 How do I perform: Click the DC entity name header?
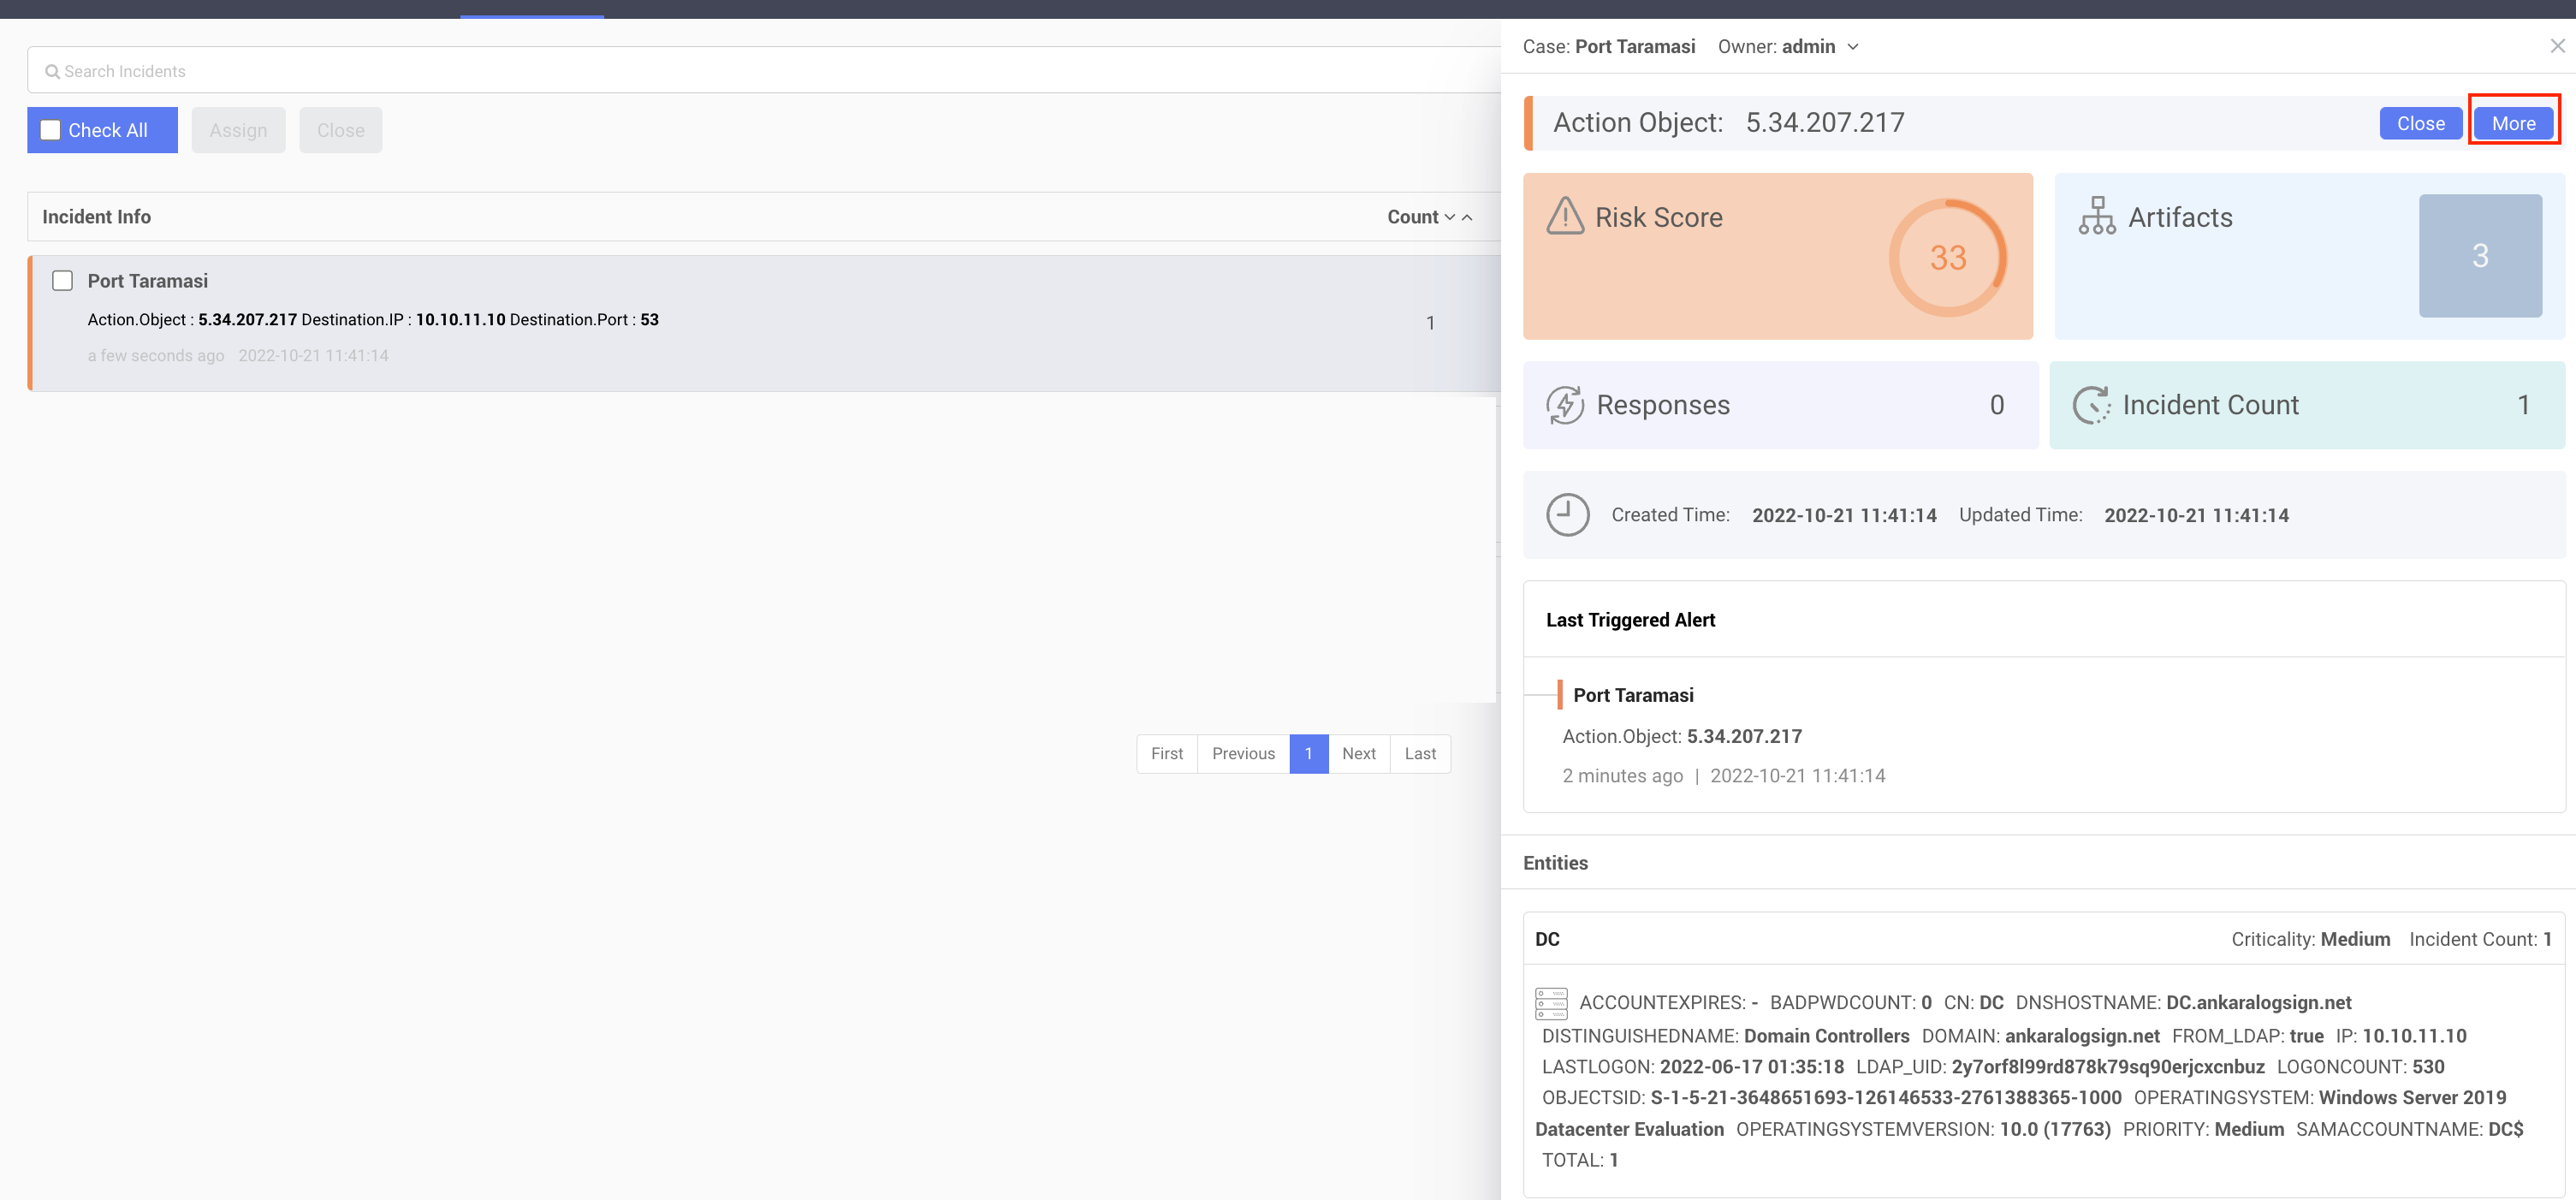coord(1547,939)
